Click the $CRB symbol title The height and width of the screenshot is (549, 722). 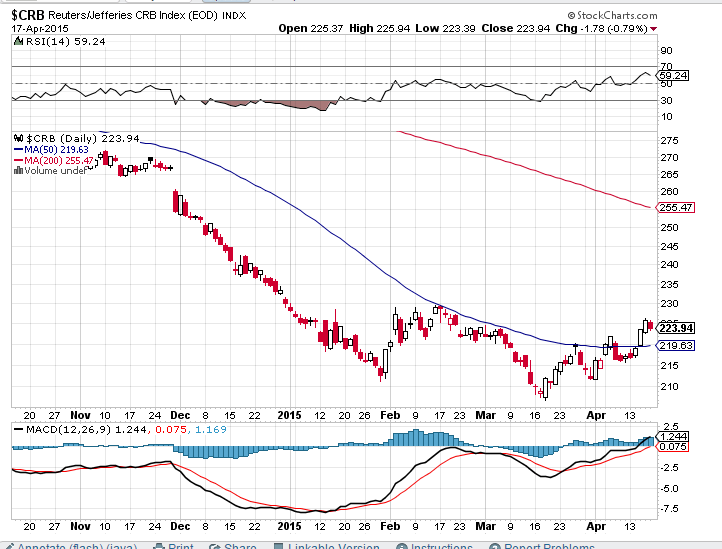point(31,16)
